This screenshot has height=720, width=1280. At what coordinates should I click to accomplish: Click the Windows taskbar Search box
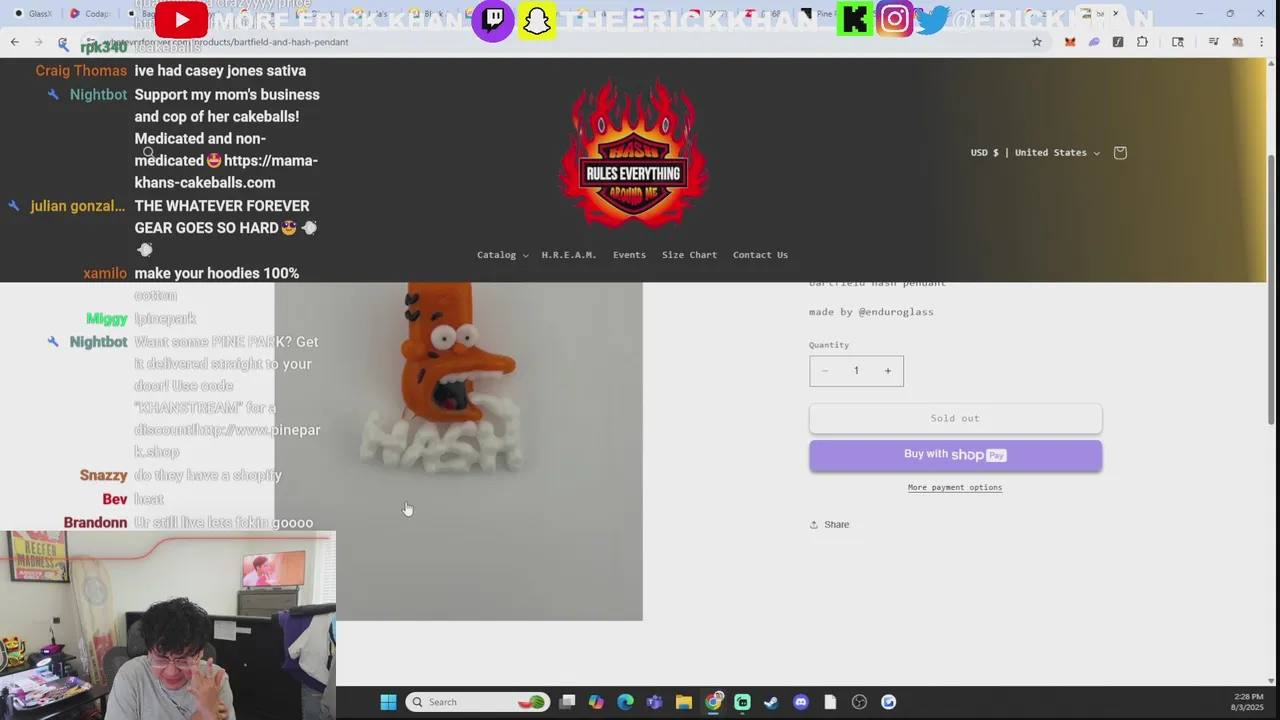tap(477, 702)
